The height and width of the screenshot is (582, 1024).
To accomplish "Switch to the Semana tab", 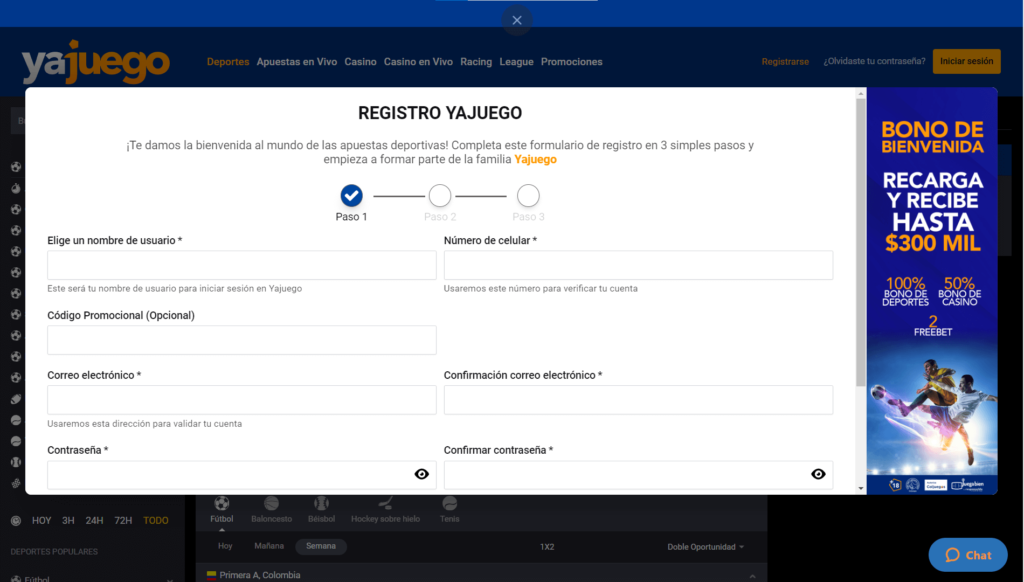I will tap(321, 547).
